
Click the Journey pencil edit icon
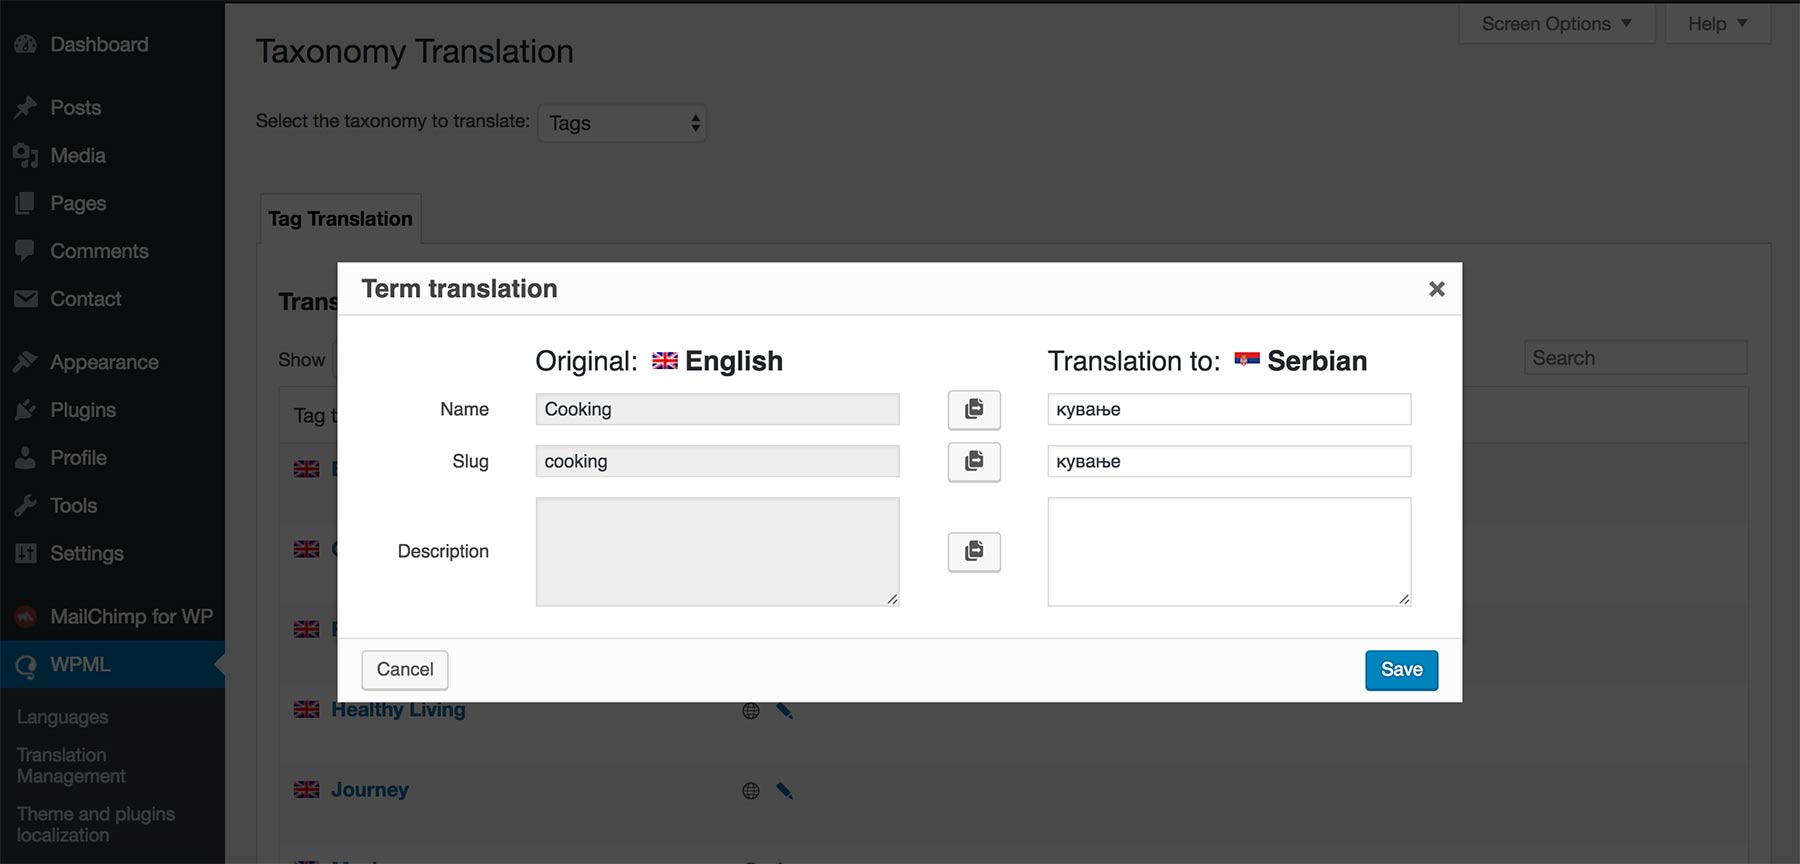point(785,791)
